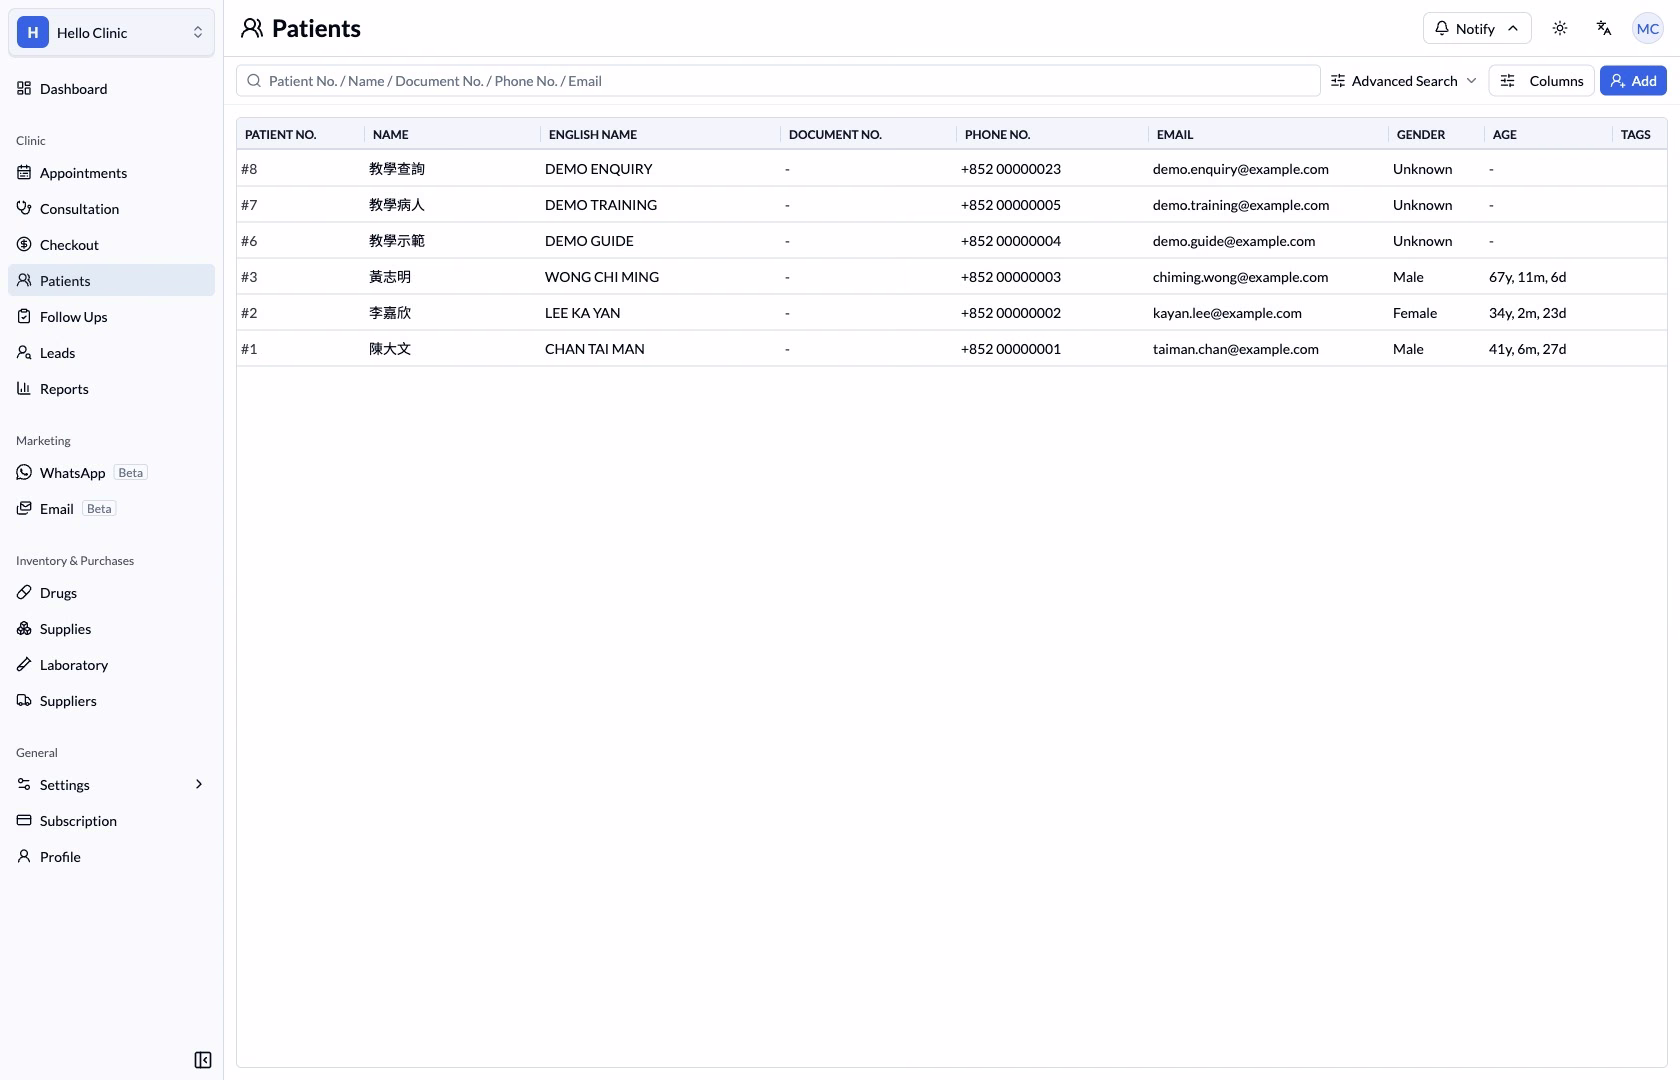Select DEMO GUIDE patient name

[x=589, y=240]
